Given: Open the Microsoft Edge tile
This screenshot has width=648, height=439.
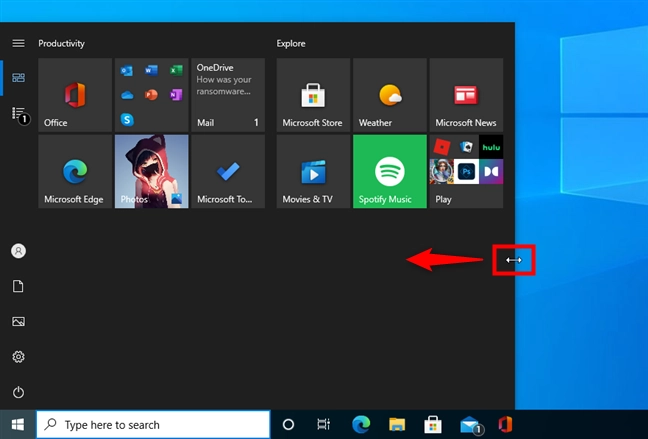Looking at the screenshot, I should [x=75, y=171].
